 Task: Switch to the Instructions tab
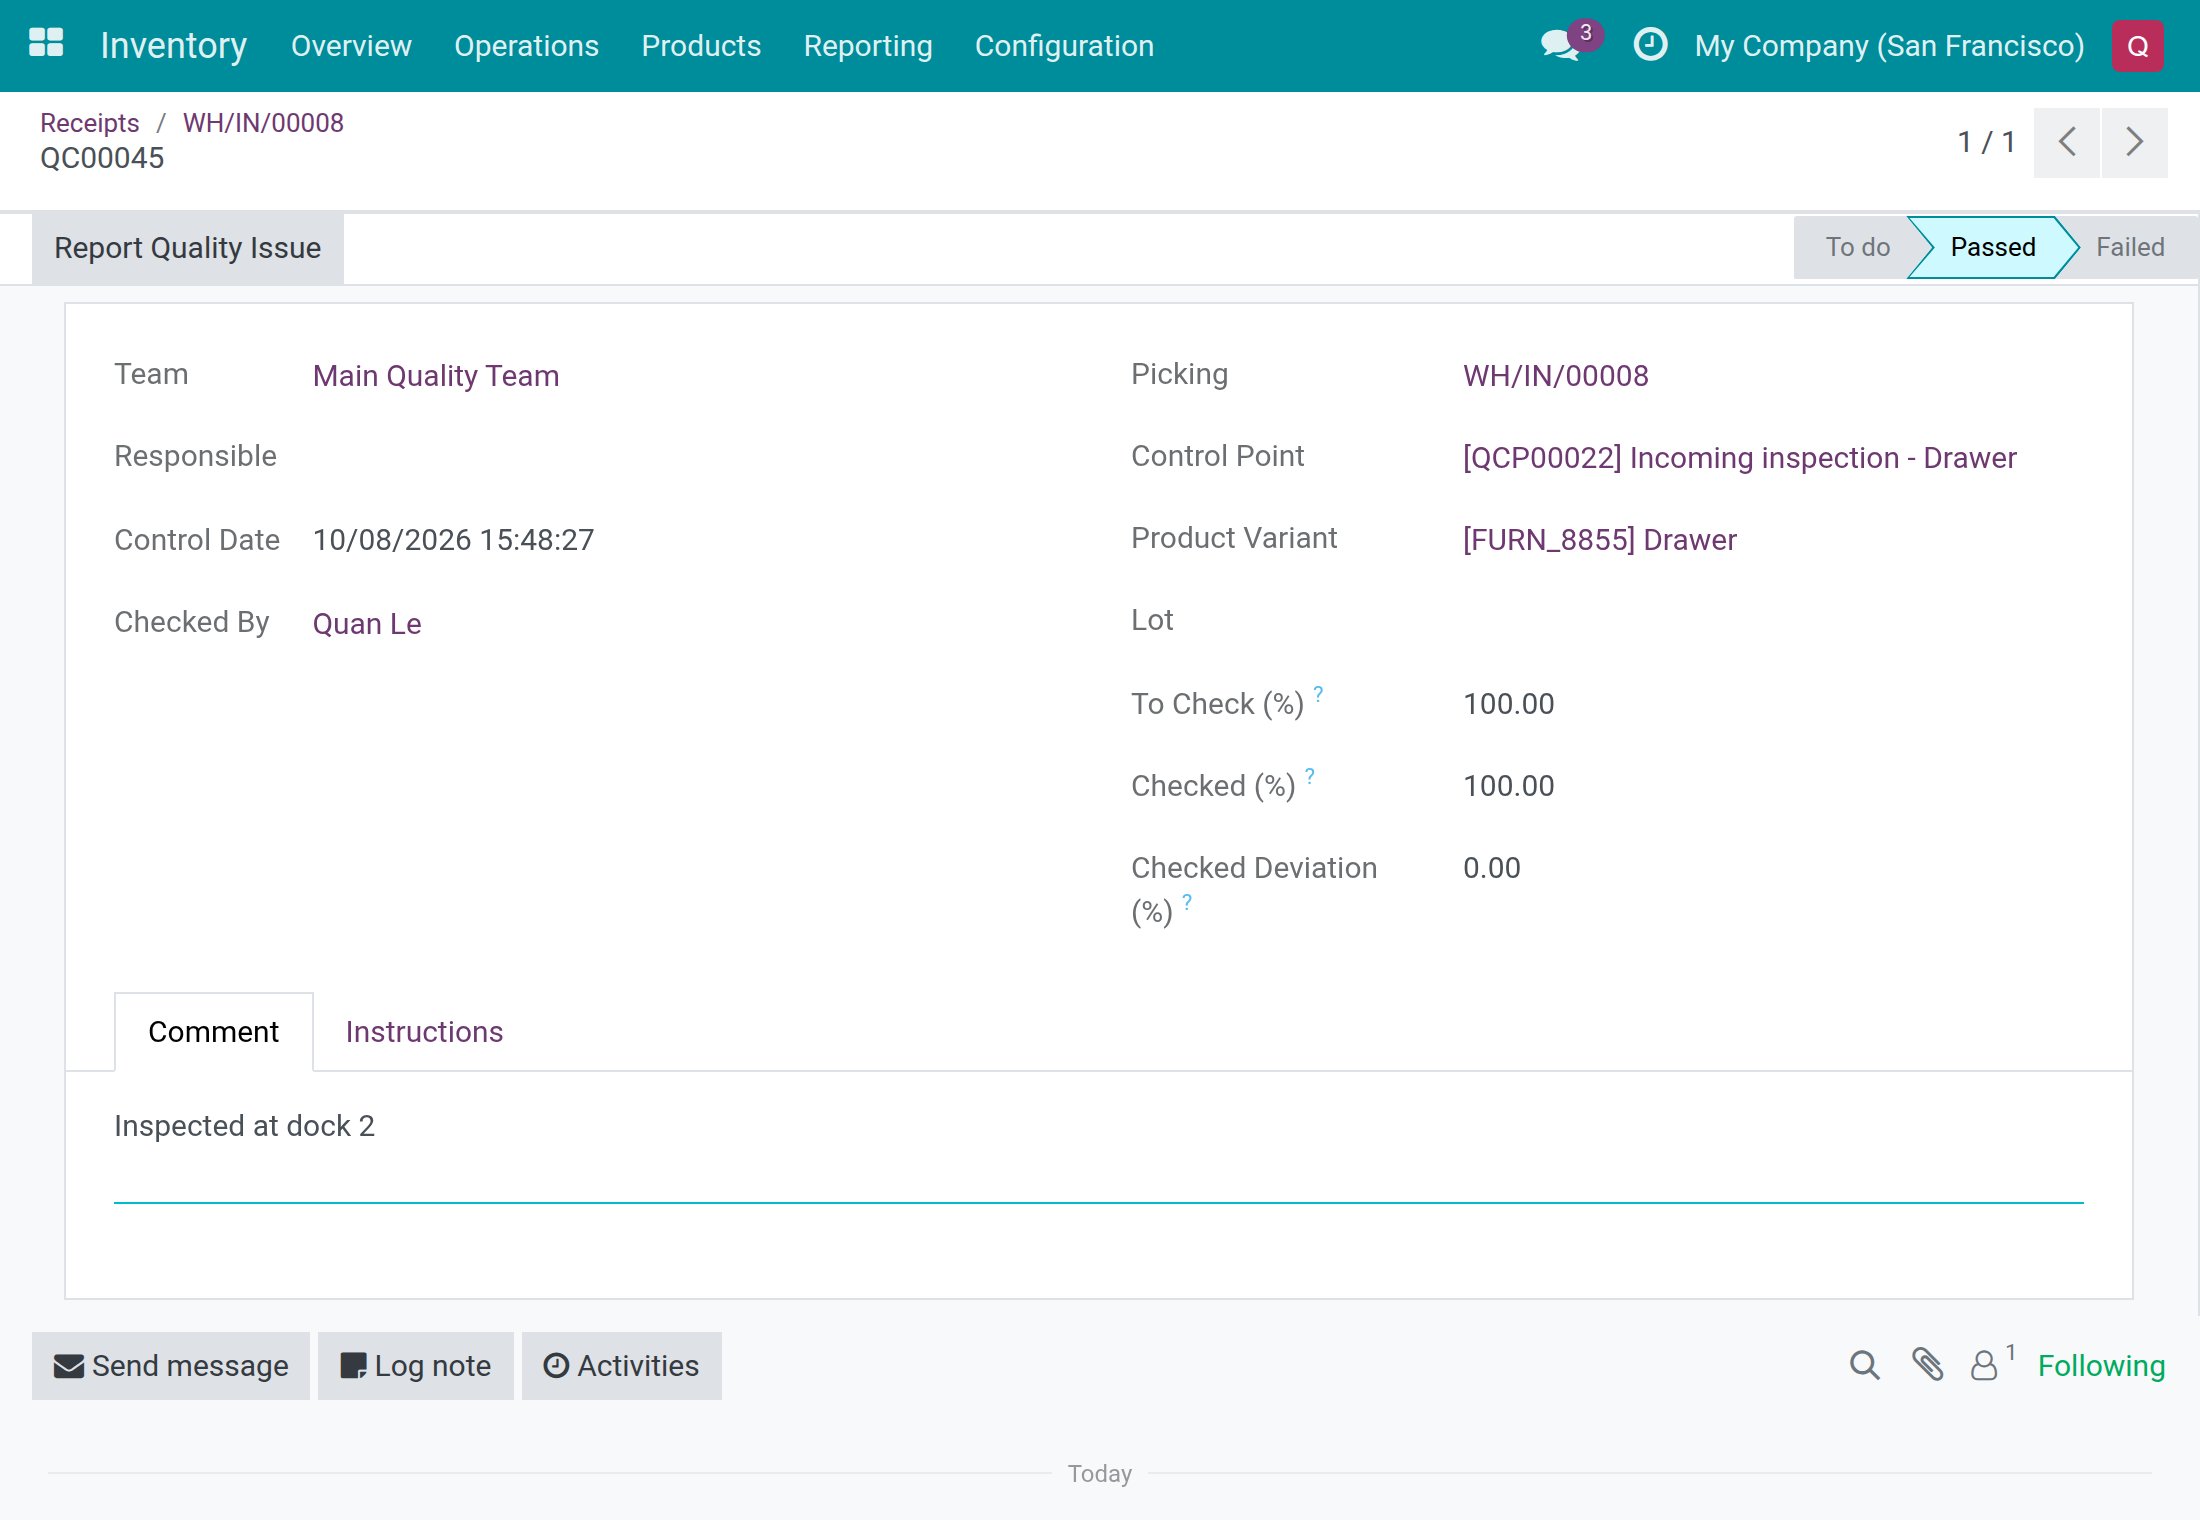pyautogui.click(x=424, y=1032)
